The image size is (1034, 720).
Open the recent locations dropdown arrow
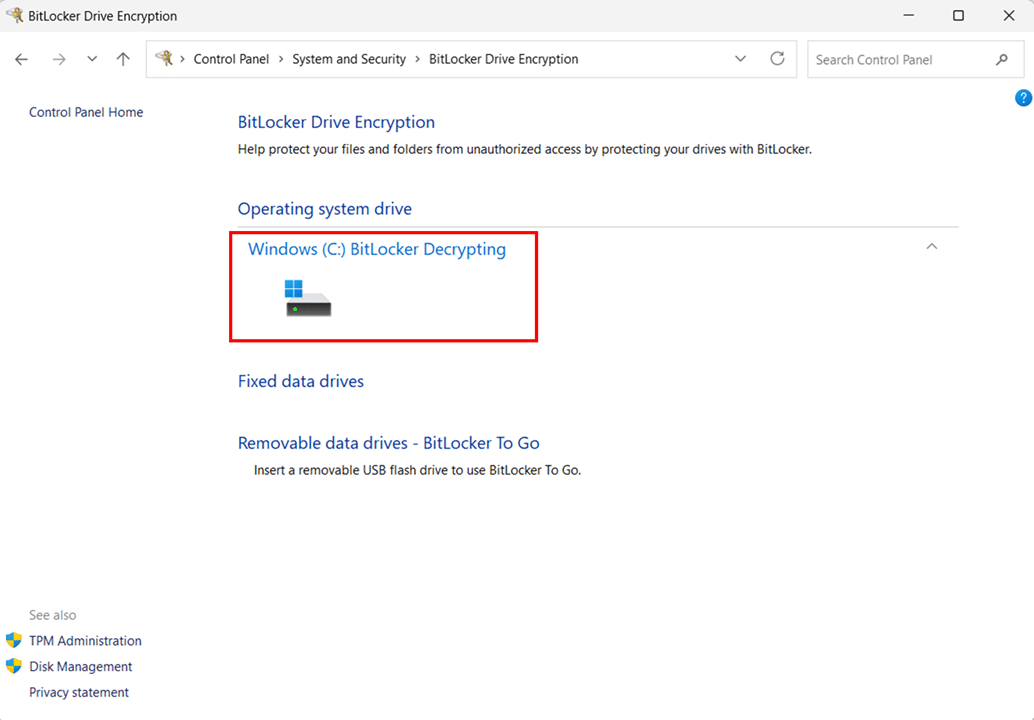(92, 59)
